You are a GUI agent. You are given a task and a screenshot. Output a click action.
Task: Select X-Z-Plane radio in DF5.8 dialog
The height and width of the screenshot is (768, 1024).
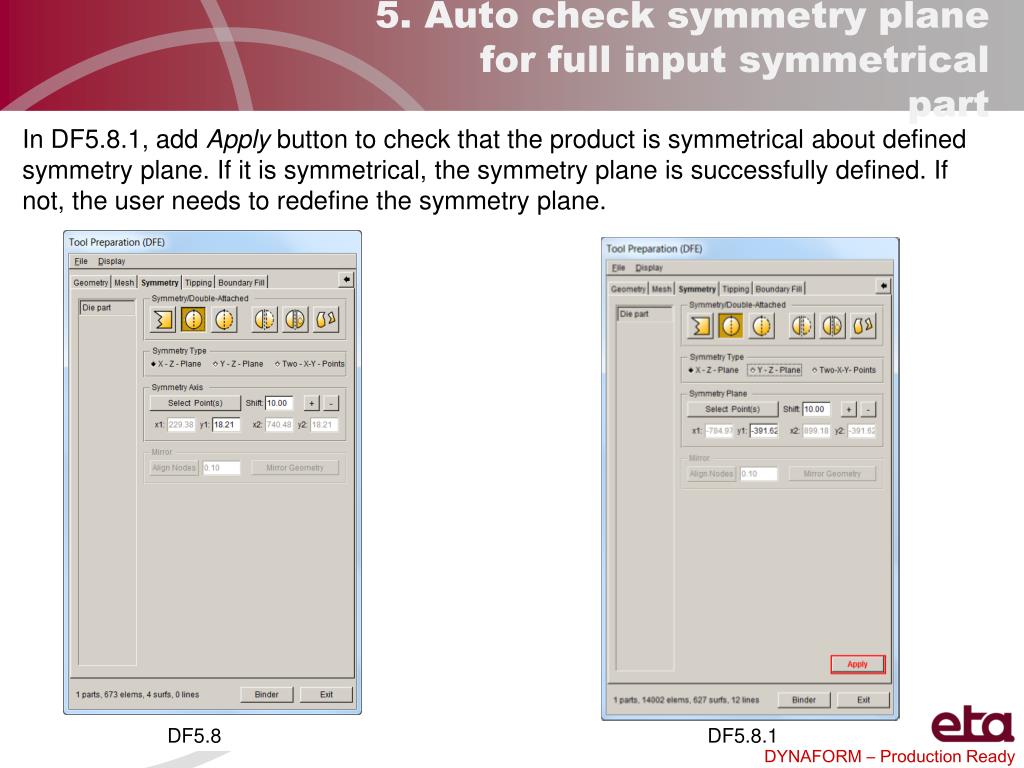pyautogui.click(x=176, y=364)
